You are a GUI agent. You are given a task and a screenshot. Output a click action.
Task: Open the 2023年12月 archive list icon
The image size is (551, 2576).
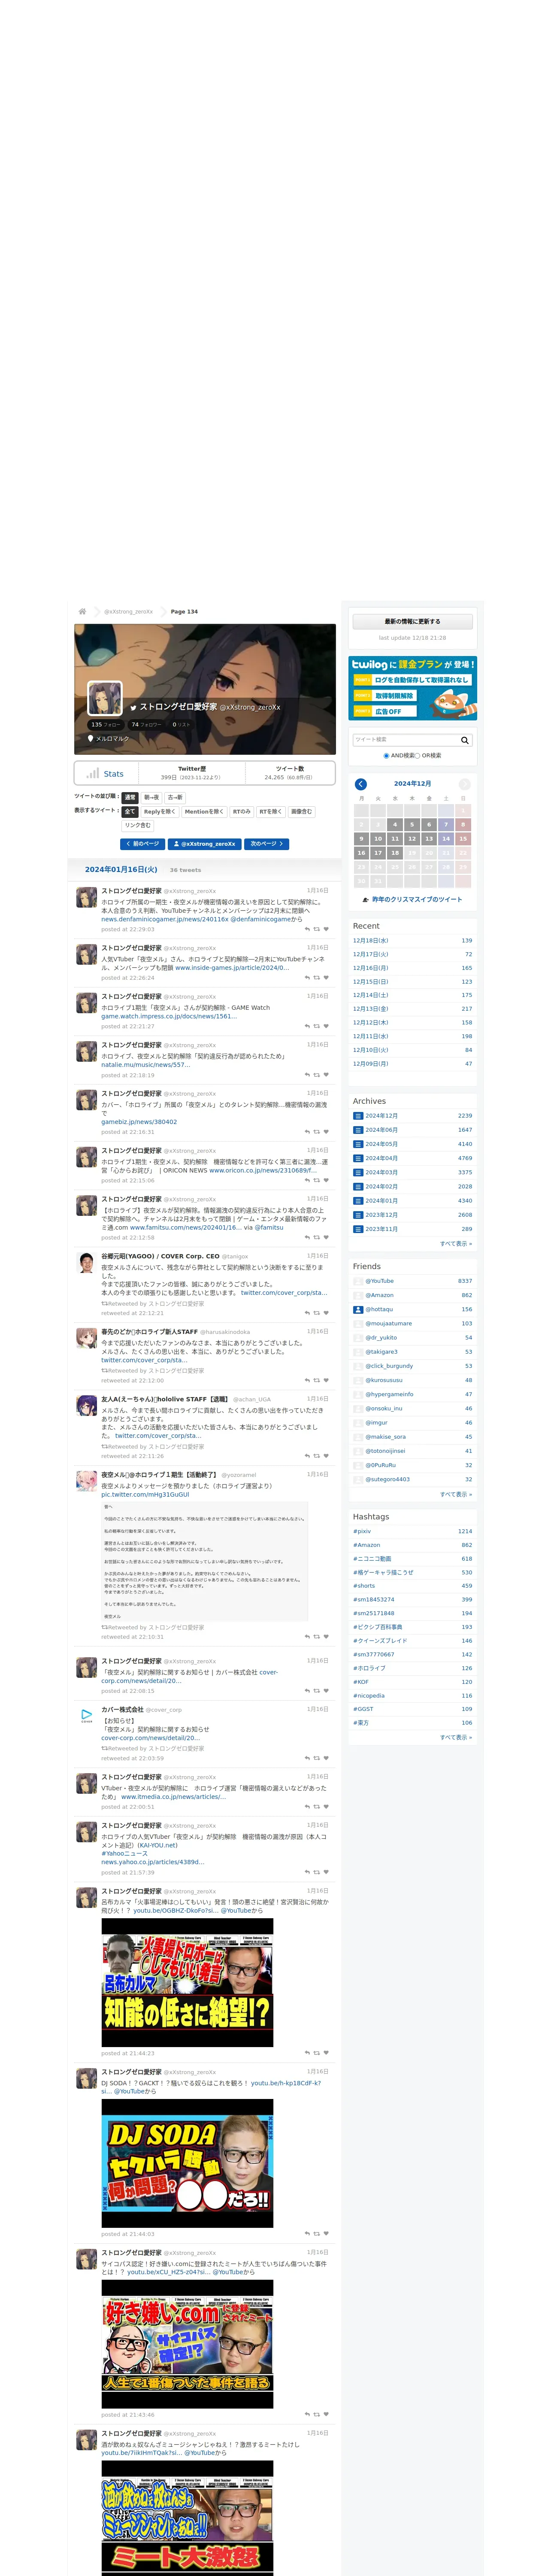358,1215
